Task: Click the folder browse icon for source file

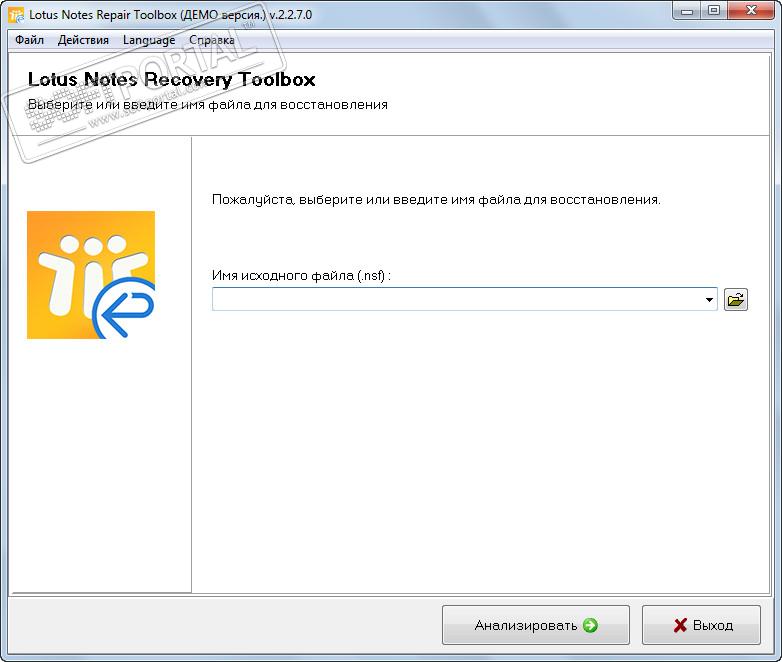Action: [x=736, y=299]
